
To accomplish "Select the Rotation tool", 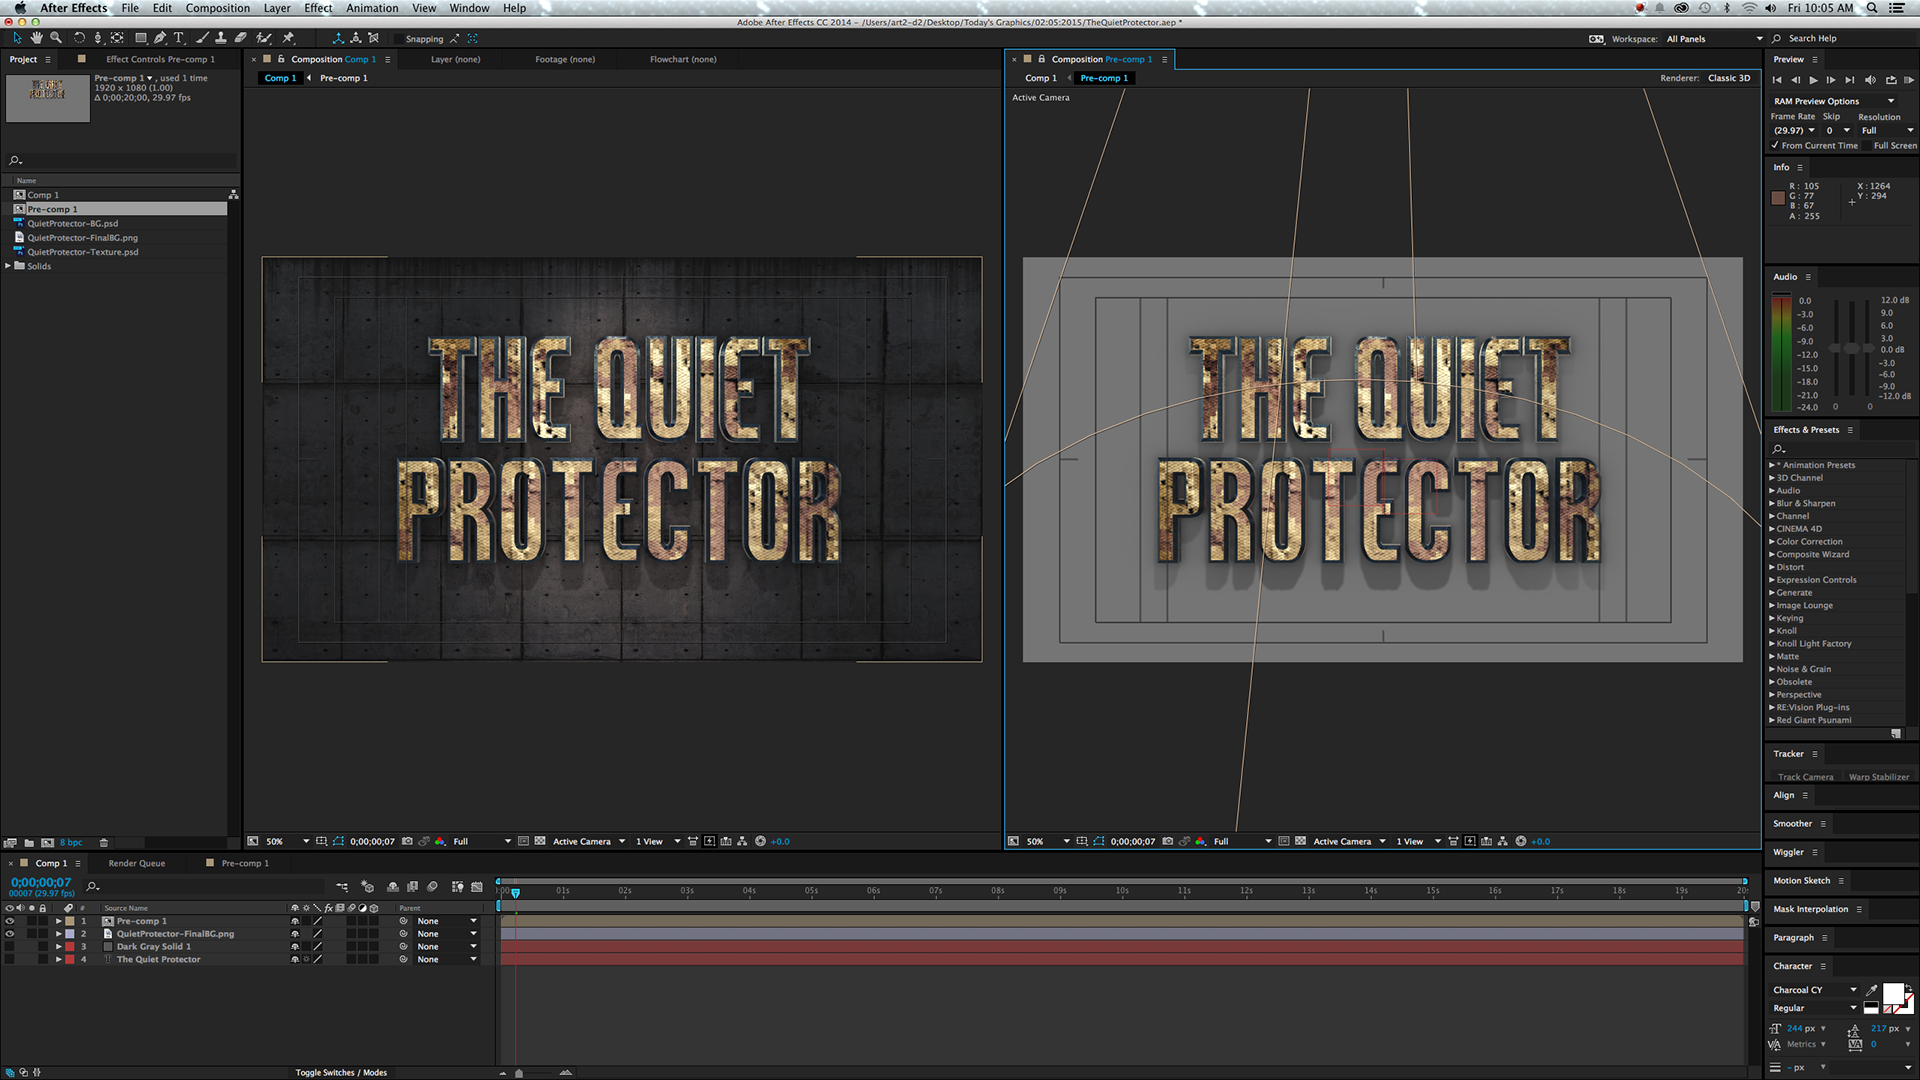I will tap(79, 38).
